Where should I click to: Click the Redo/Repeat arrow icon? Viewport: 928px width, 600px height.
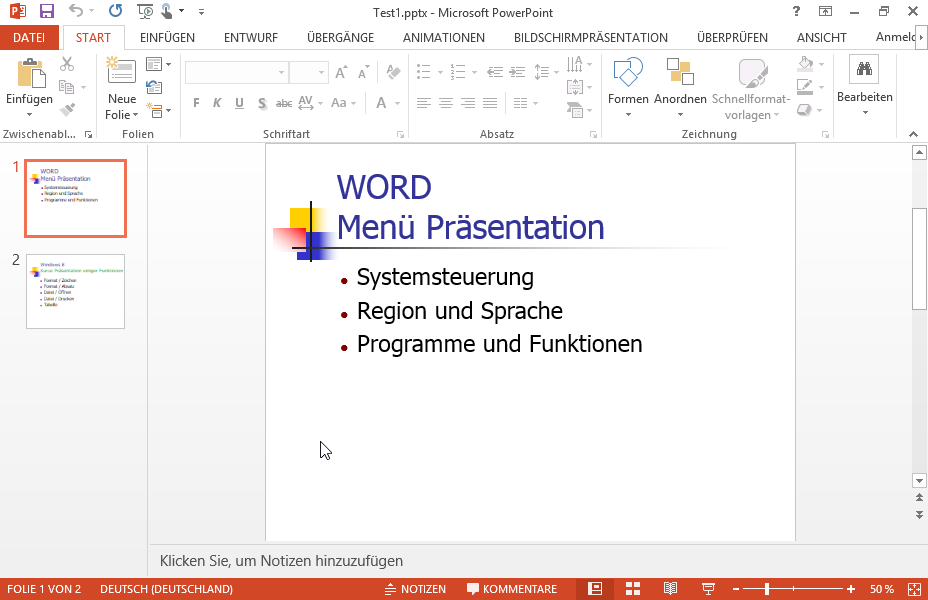click(115, 11)
